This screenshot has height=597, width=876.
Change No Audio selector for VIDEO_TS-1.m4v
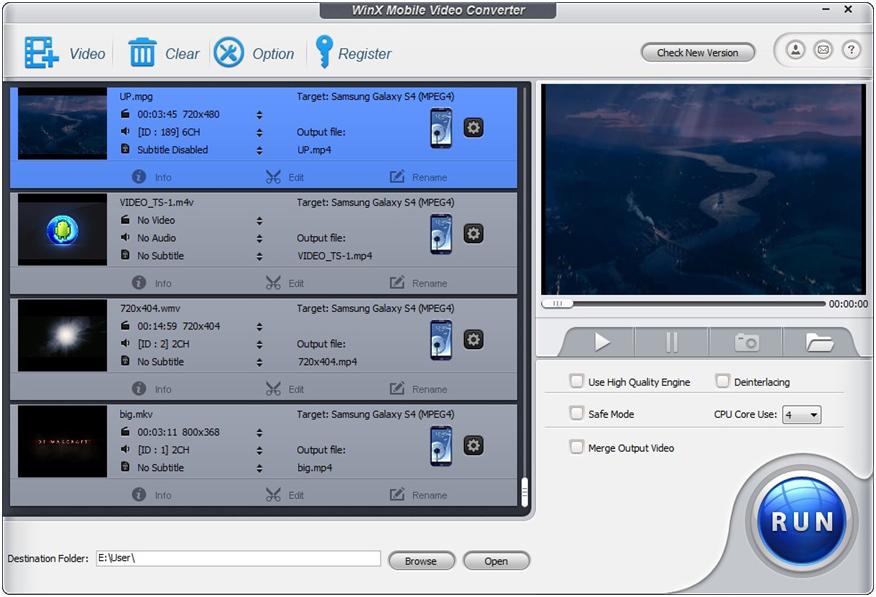[259, 238]
